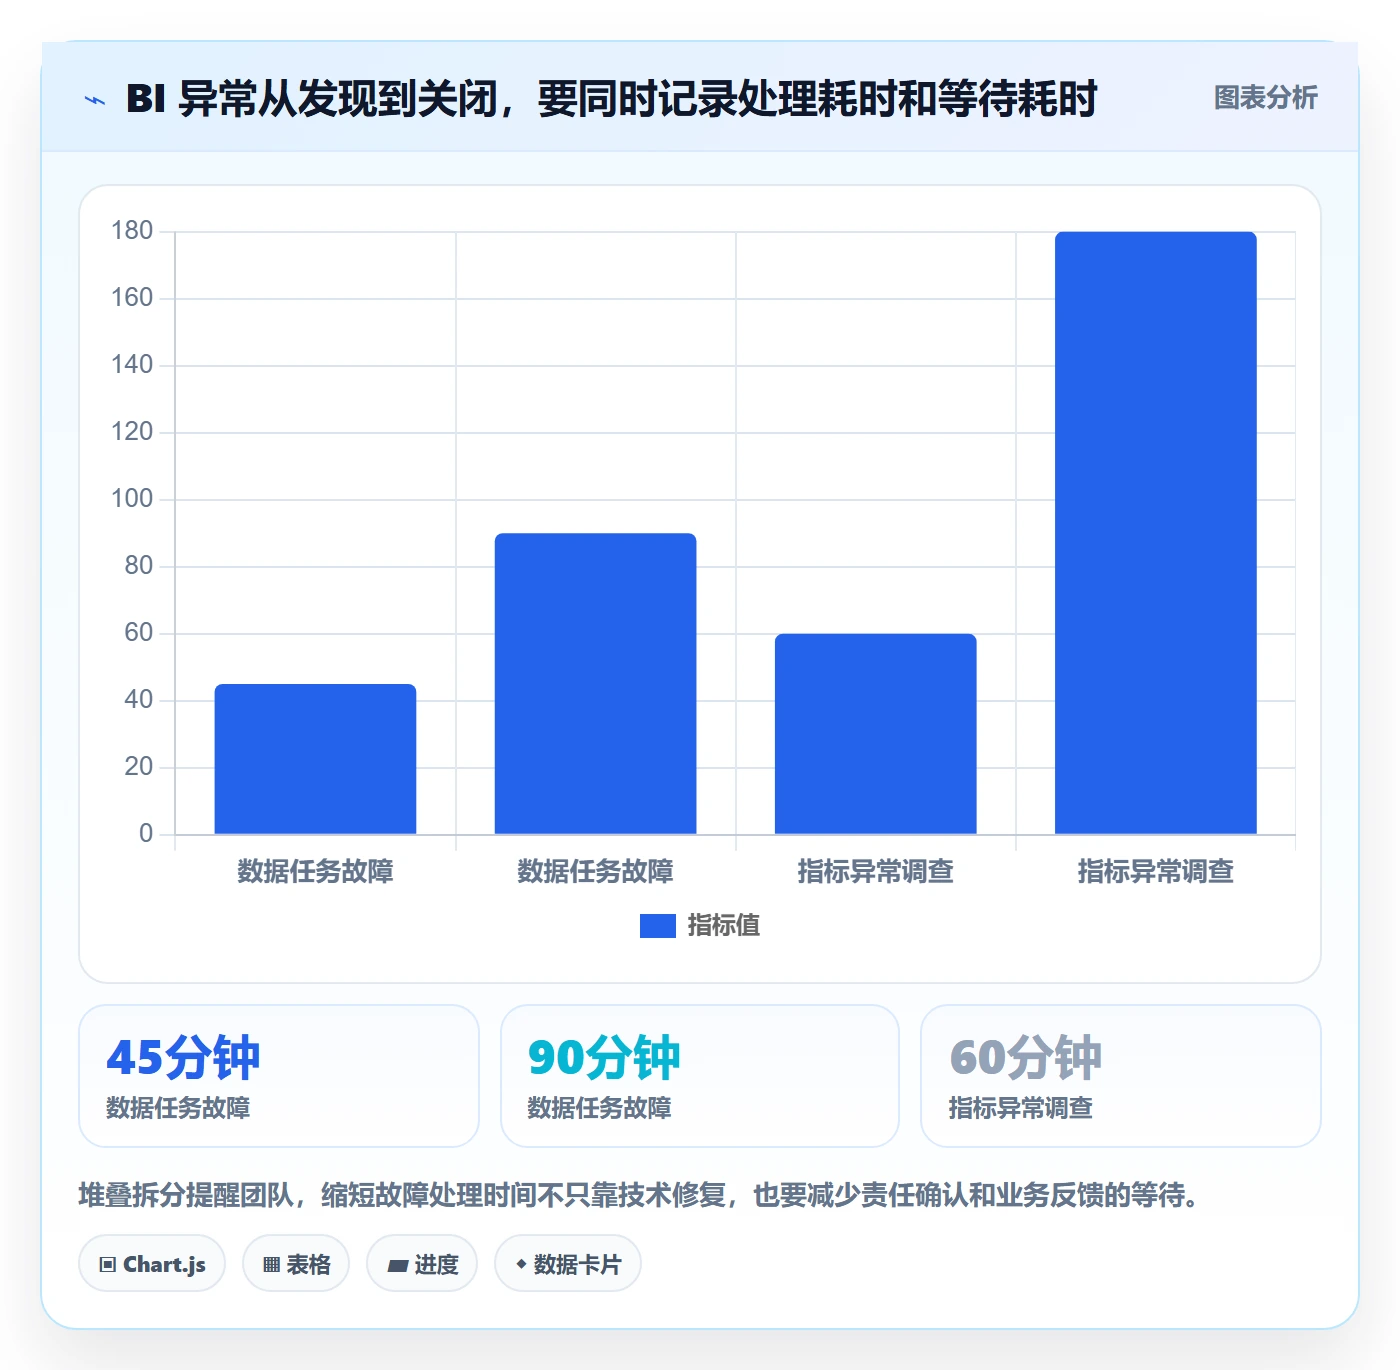Click the 180 tick on the y-axis
This screenshot has width=1400, height=1370.
pos(132,231)
